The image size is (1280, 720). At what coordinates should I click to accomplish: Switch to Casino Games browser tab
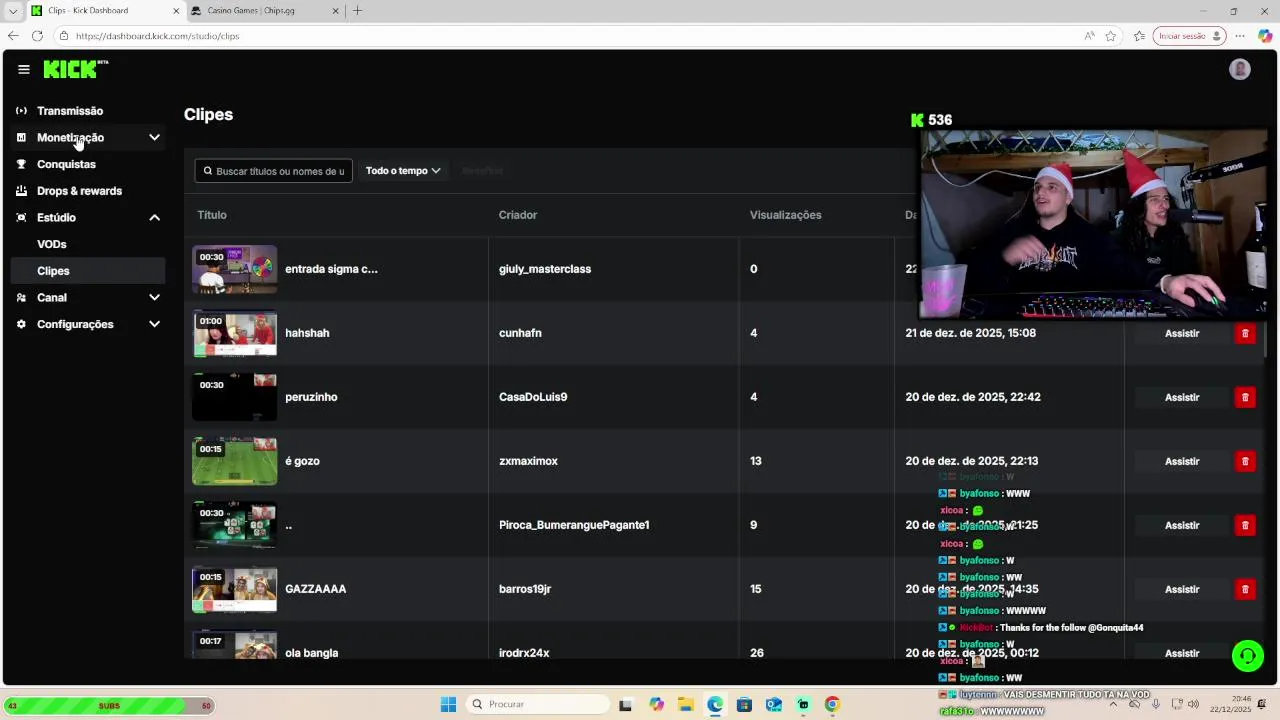(265, 11)
